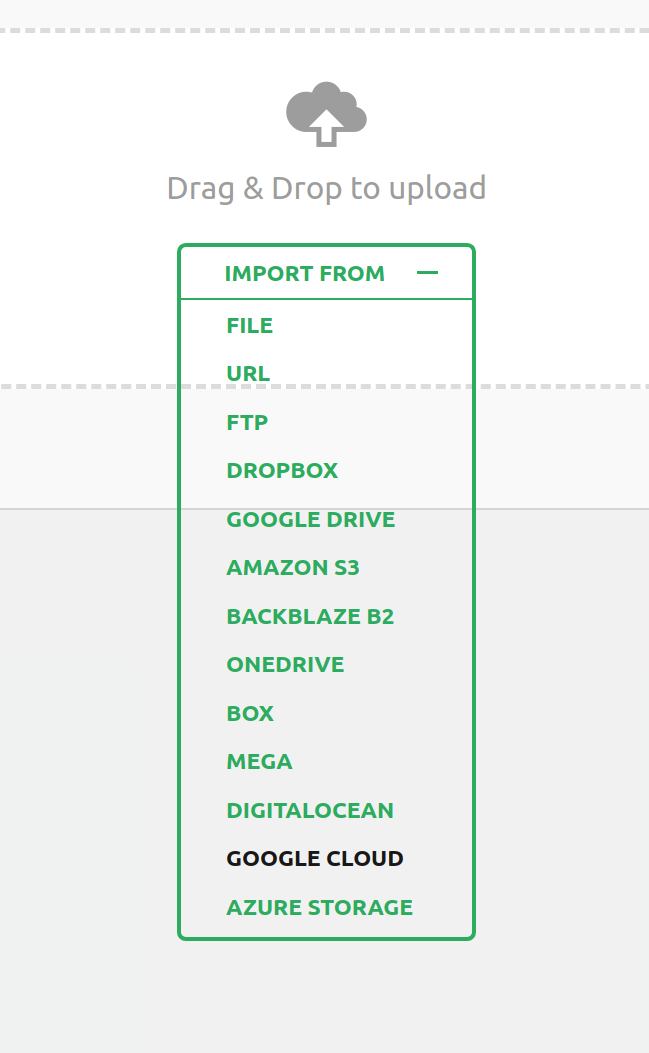The width and height of the screenshot is (649, 1053).
Task: Click the Drag & Drop to upload text
Action: click(x=326, y=188)
